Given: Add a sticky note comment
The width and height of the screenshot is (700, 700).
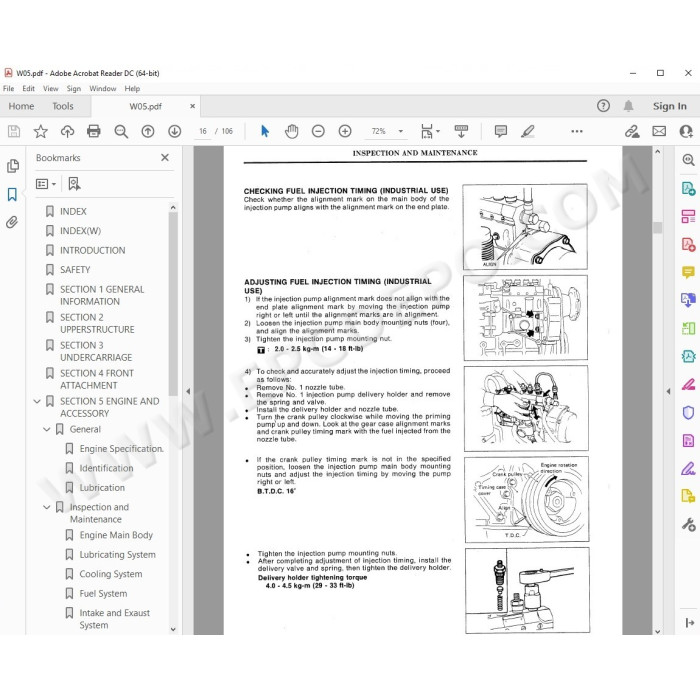Looking at the screenshot, I should tap(501, 131).
